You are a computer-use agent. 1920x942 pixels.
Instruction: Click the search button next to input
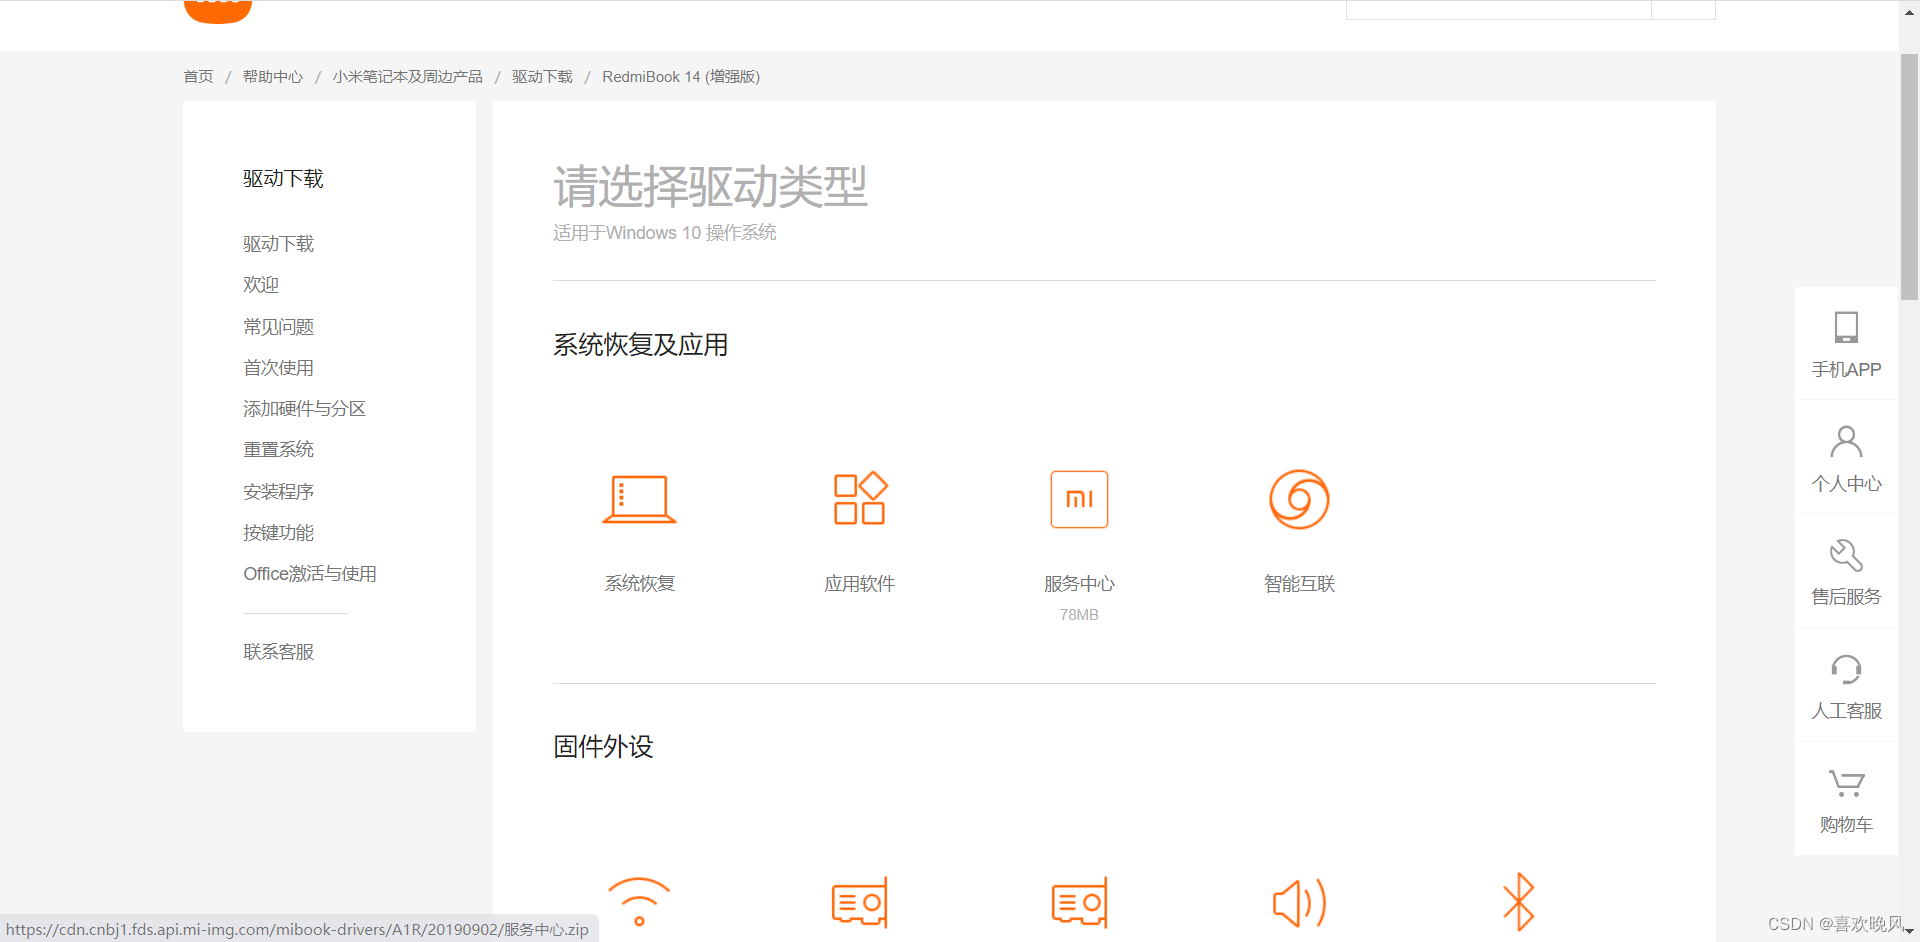[x=1683, y=10]
